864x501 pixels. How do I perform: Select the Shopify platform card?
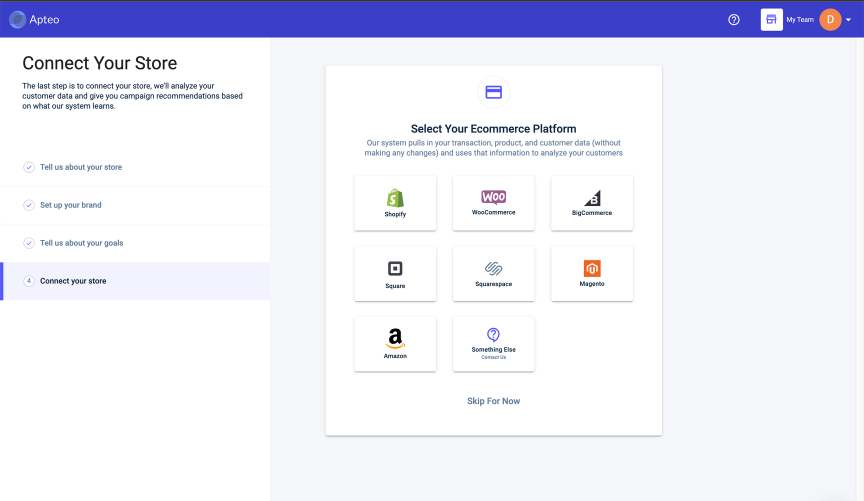(395, 203)
